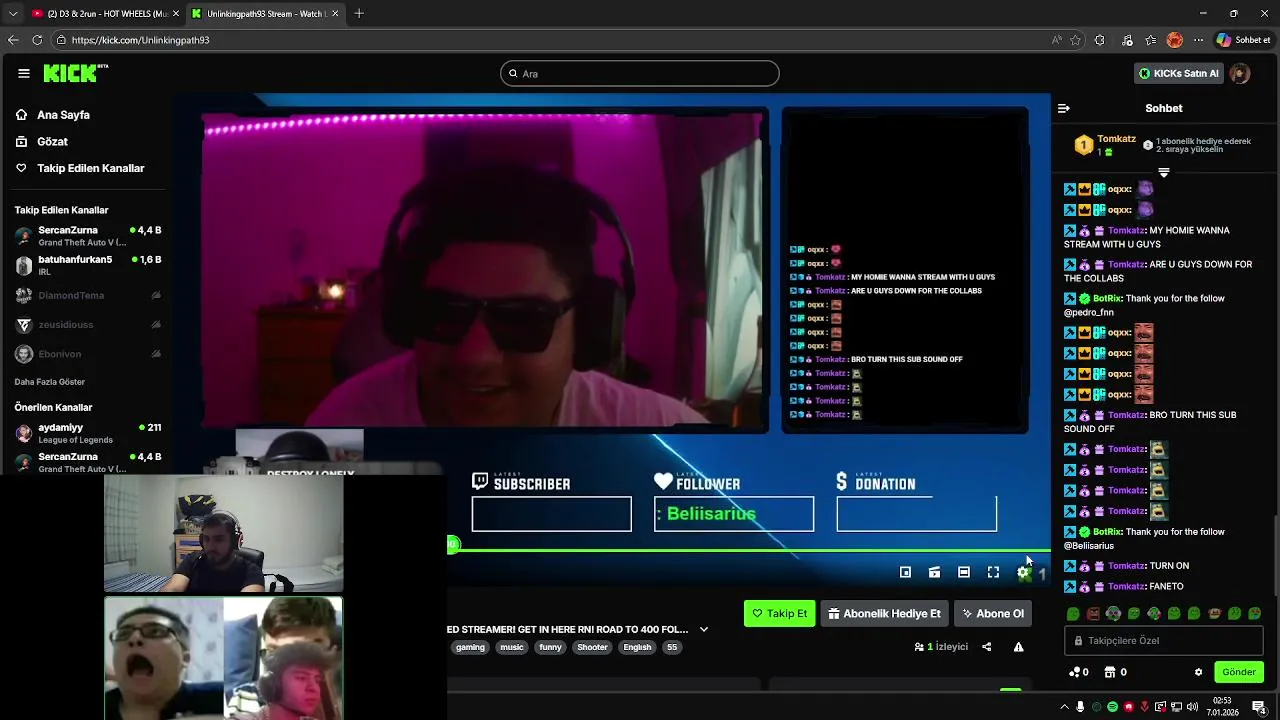
Task: Open zeusidiouss channel in sidebar
Action: click(88, 325)
